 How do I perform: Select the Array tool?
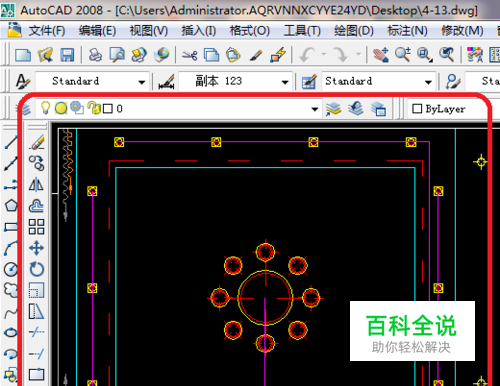click(x=36, y=227)
